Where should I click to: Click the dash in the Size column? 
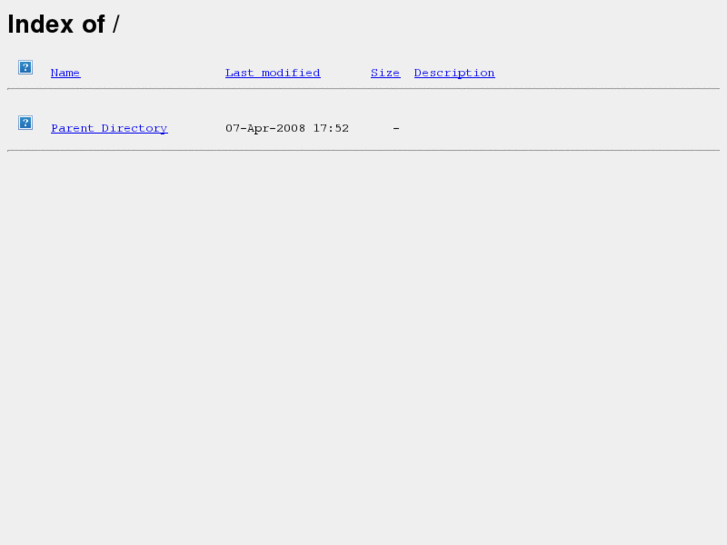(396, 128)
